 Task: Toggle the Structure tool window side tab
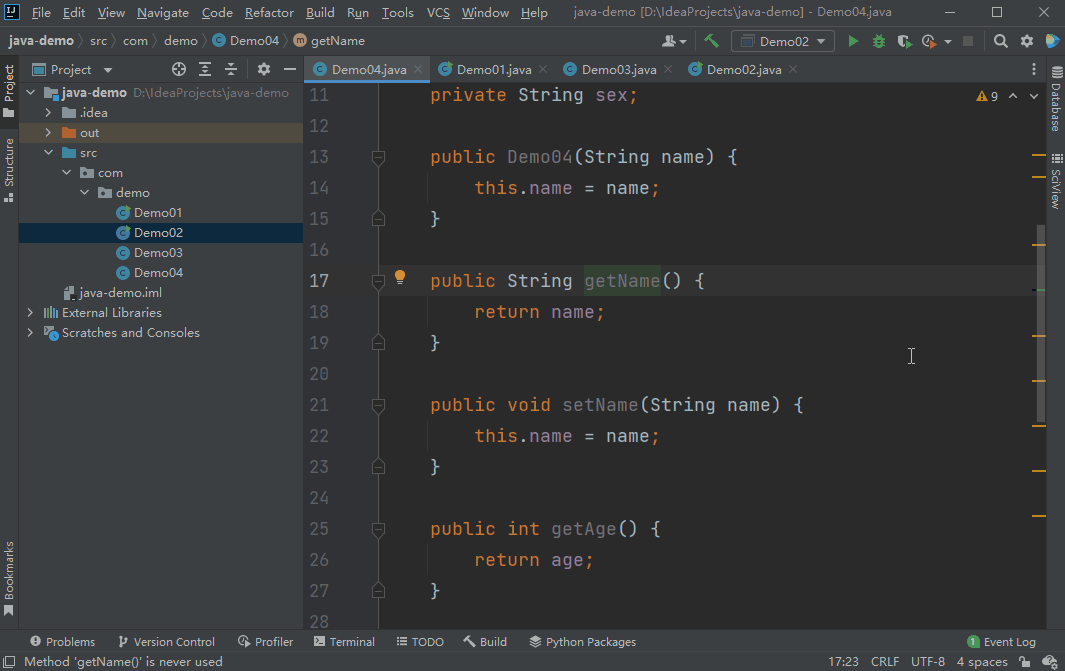click(x=9, y=168)
